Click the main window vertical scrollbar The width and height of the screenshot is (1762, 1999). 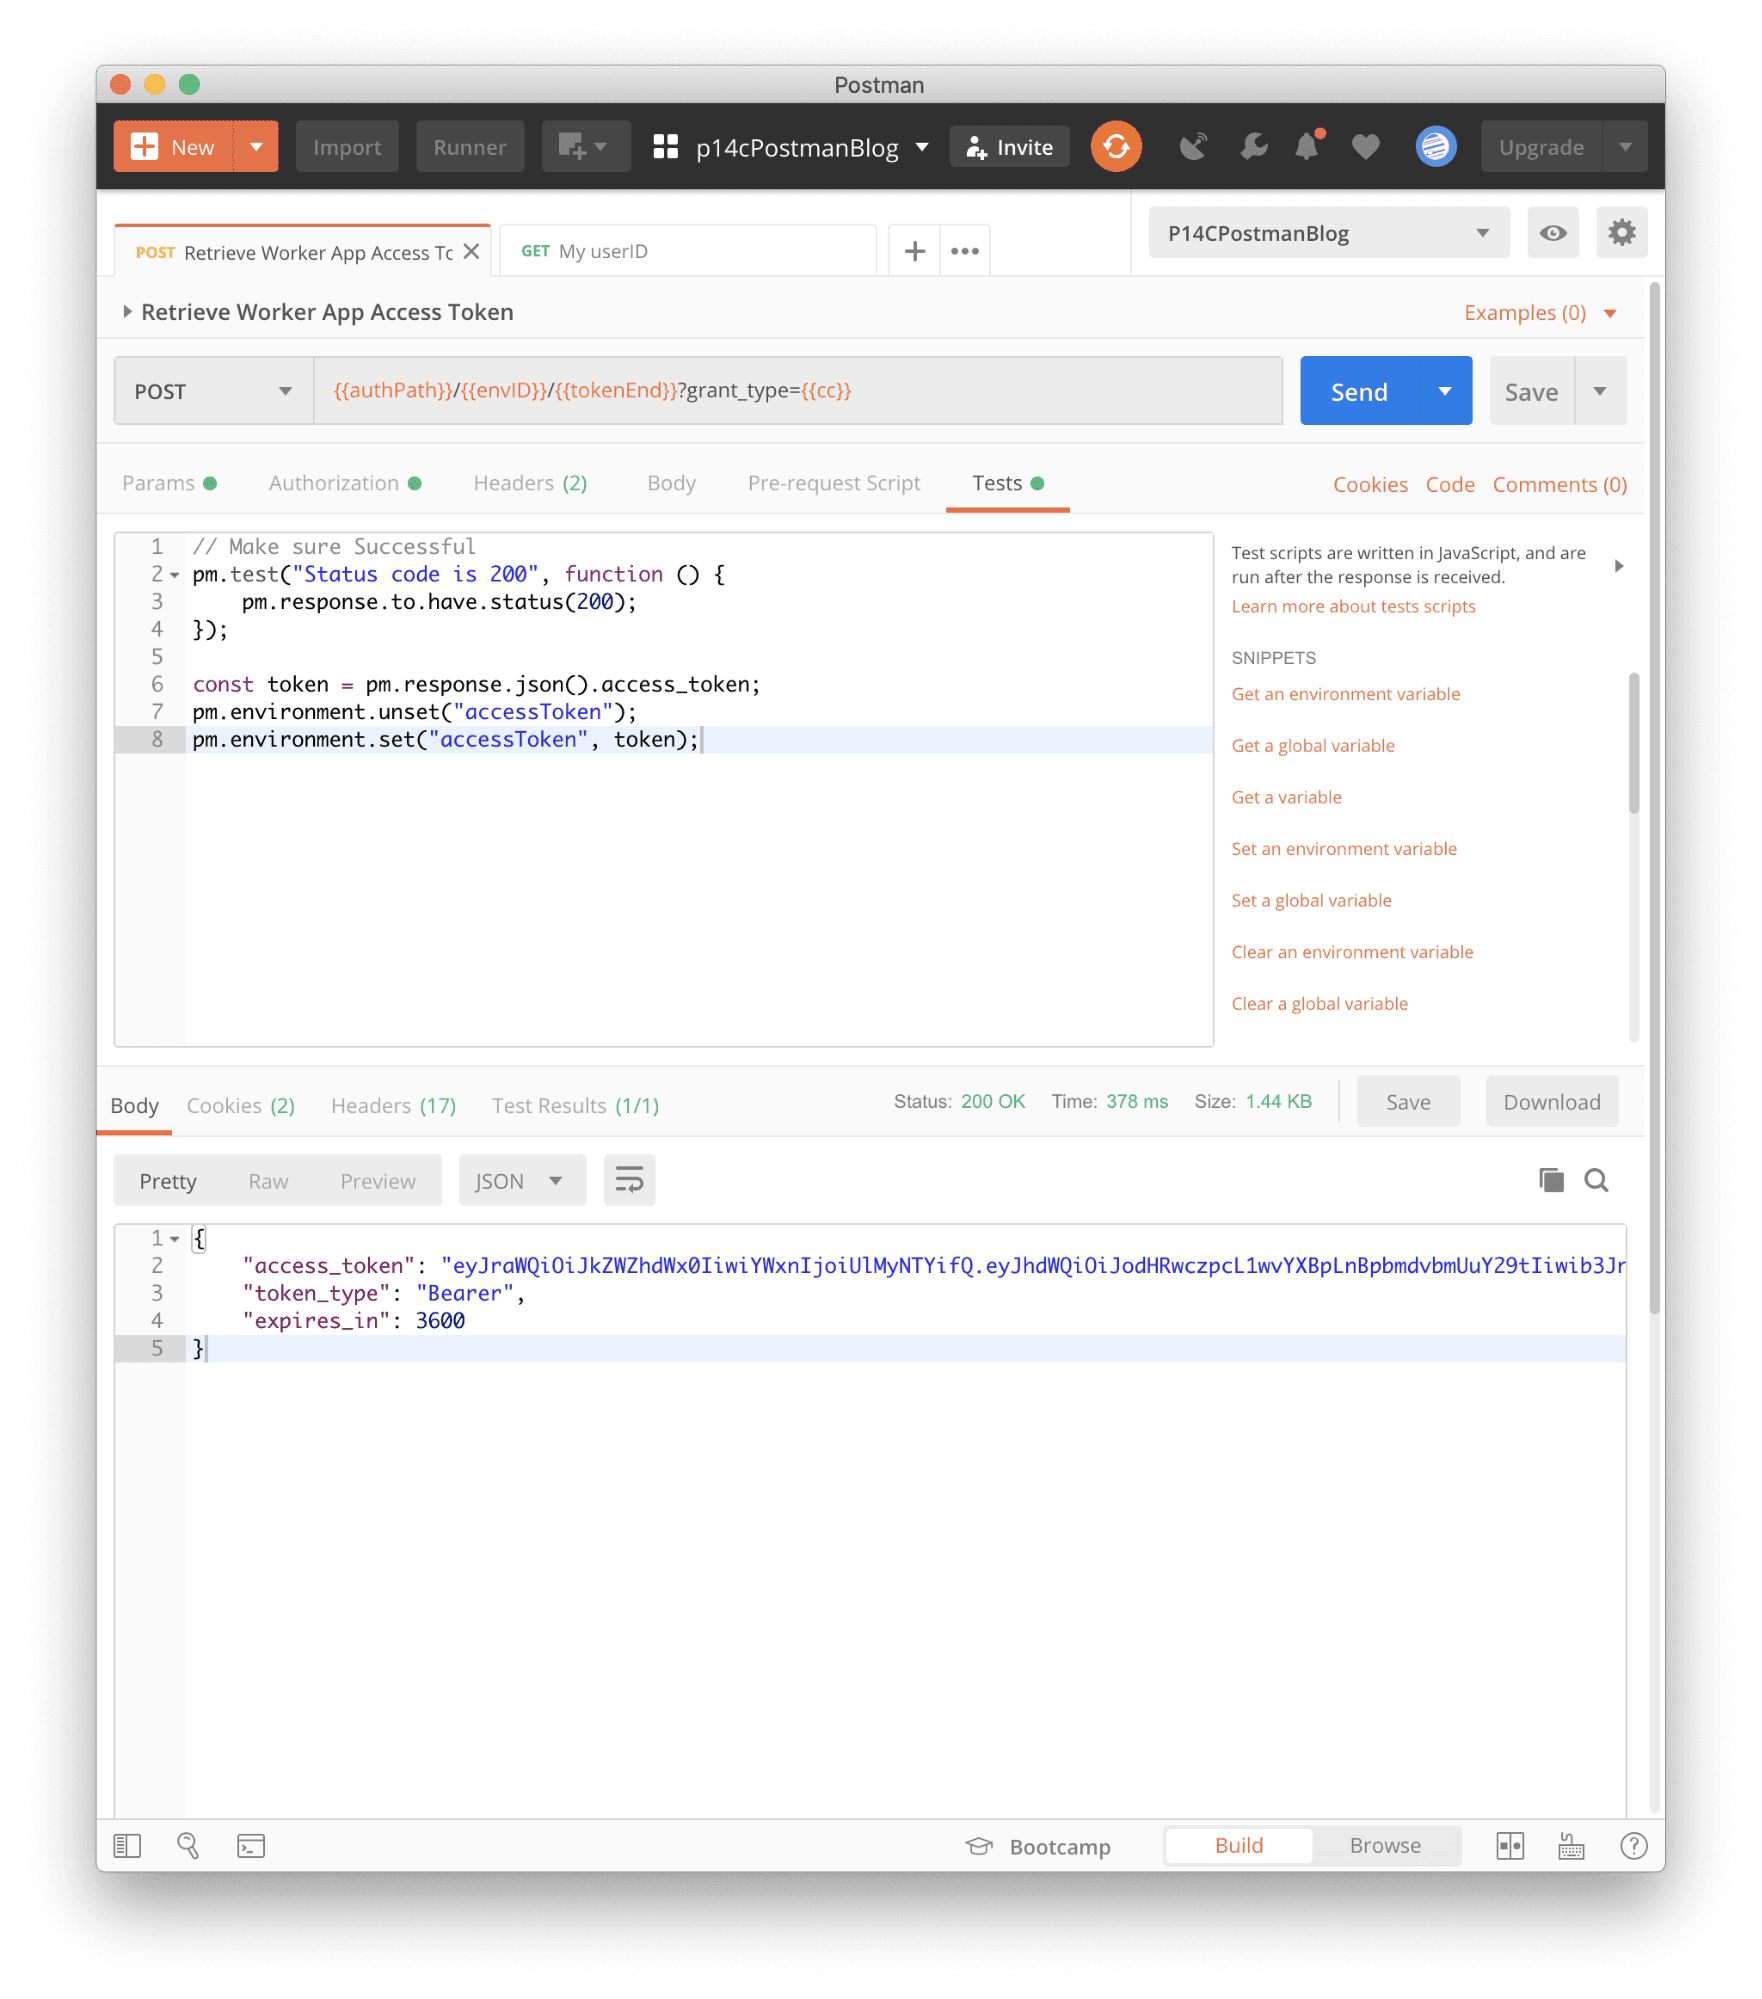point(1655,800)
